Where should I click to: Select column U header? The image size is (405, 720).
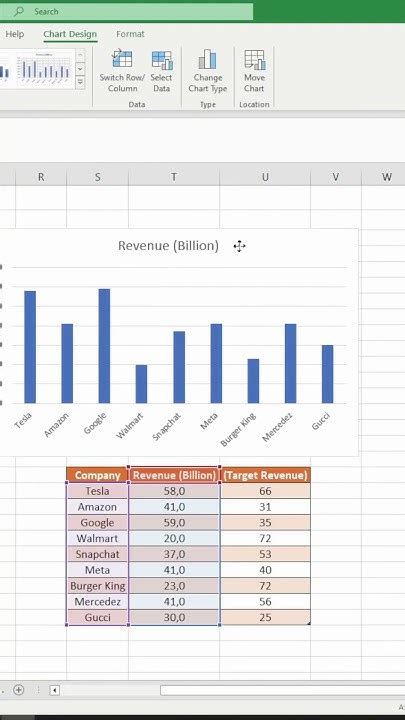[x=265, y=177]
